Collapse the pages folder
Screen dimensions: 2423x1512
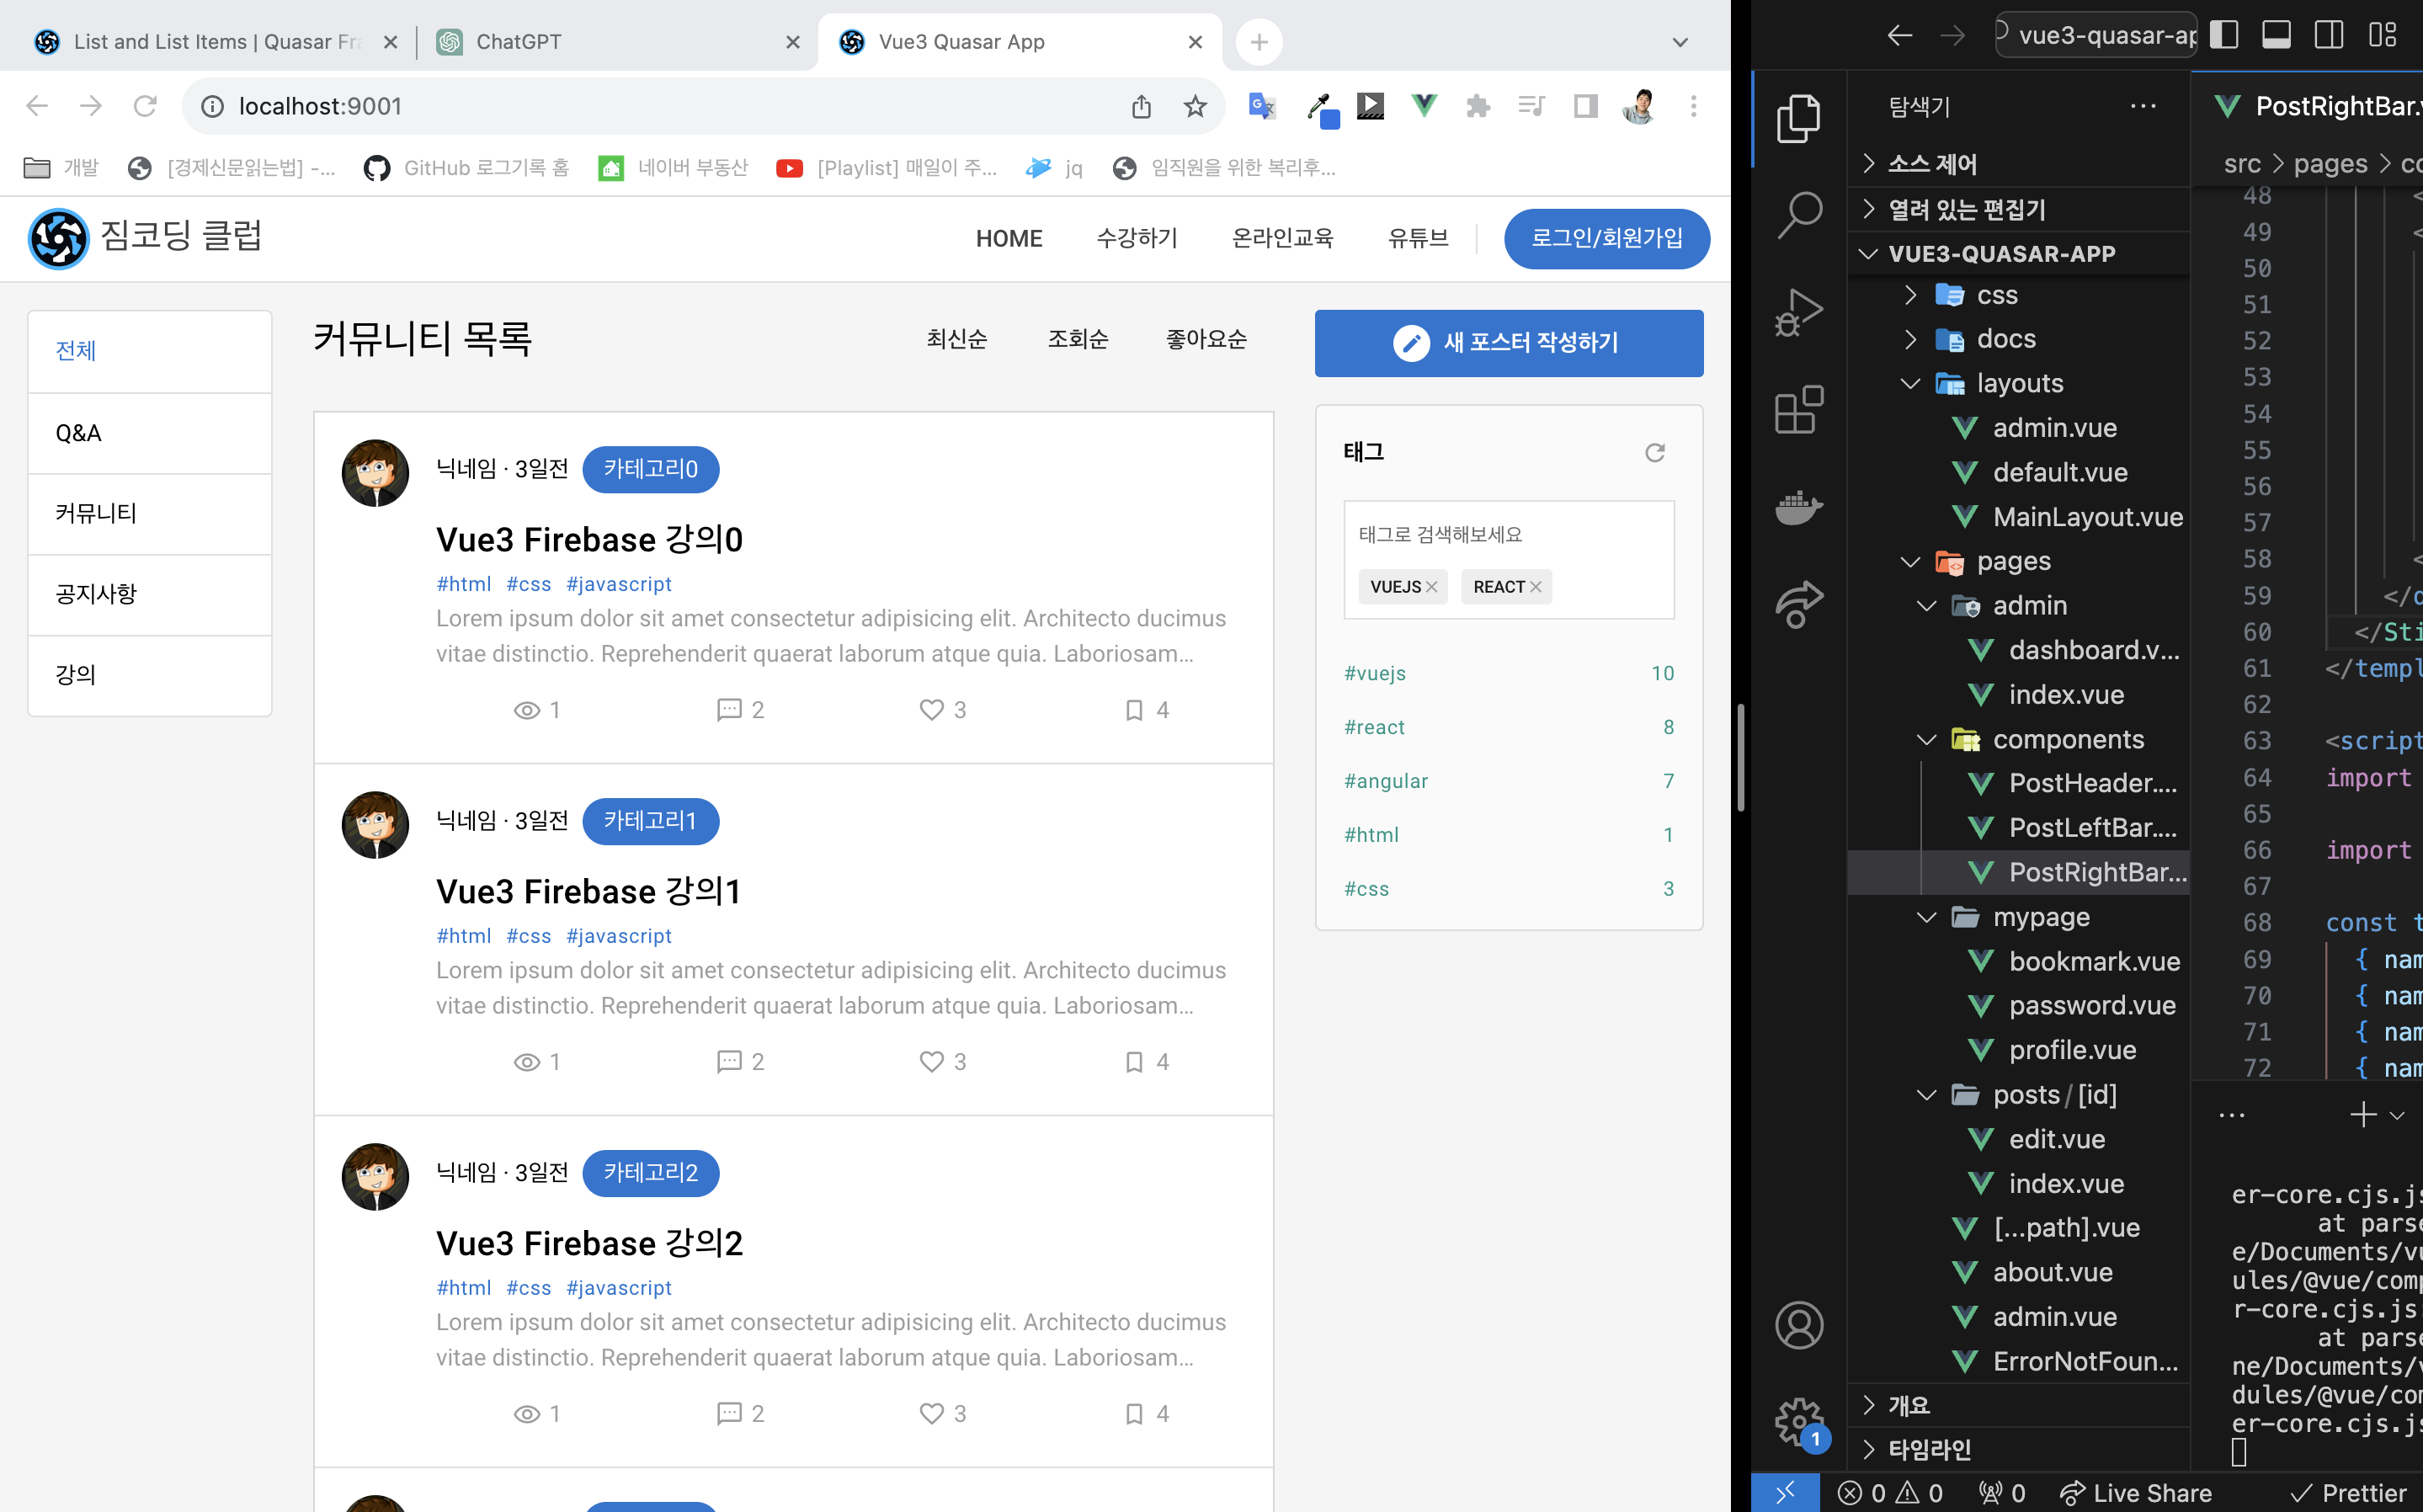(2019, 561)
